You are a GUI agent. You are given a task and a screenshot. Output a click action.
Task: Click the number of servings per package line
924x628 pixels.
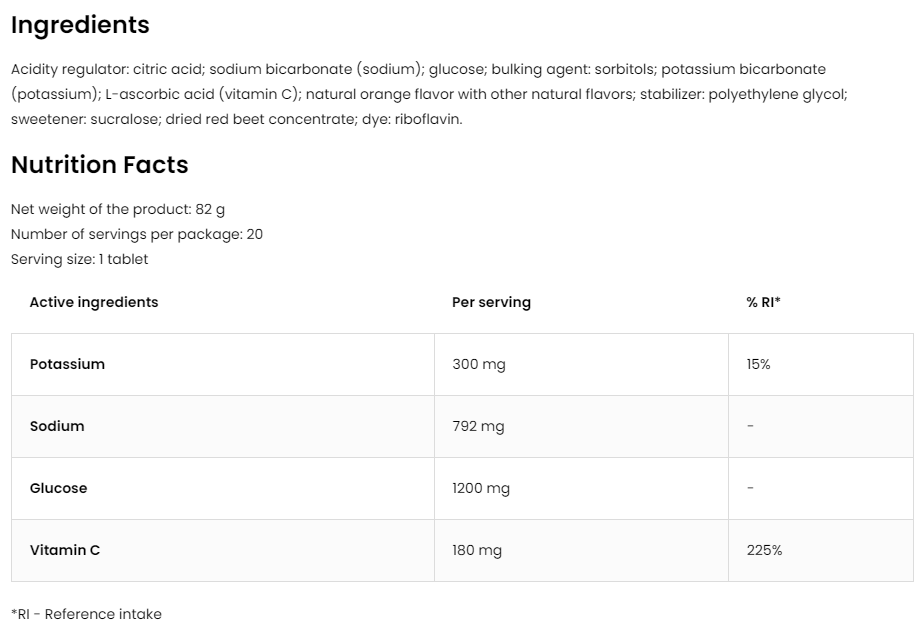[x=137, y=234]
